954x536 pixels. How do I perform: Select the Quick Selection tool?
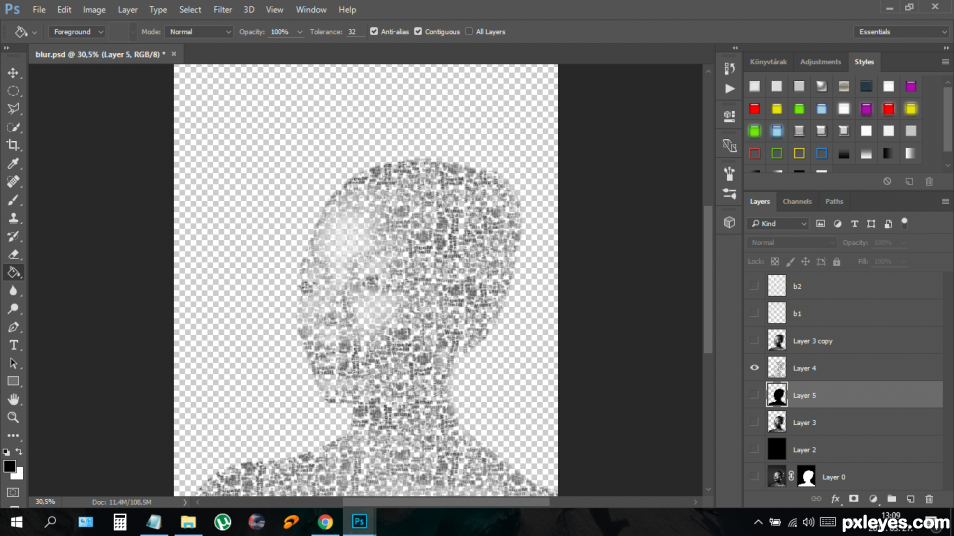coord(13,127)
